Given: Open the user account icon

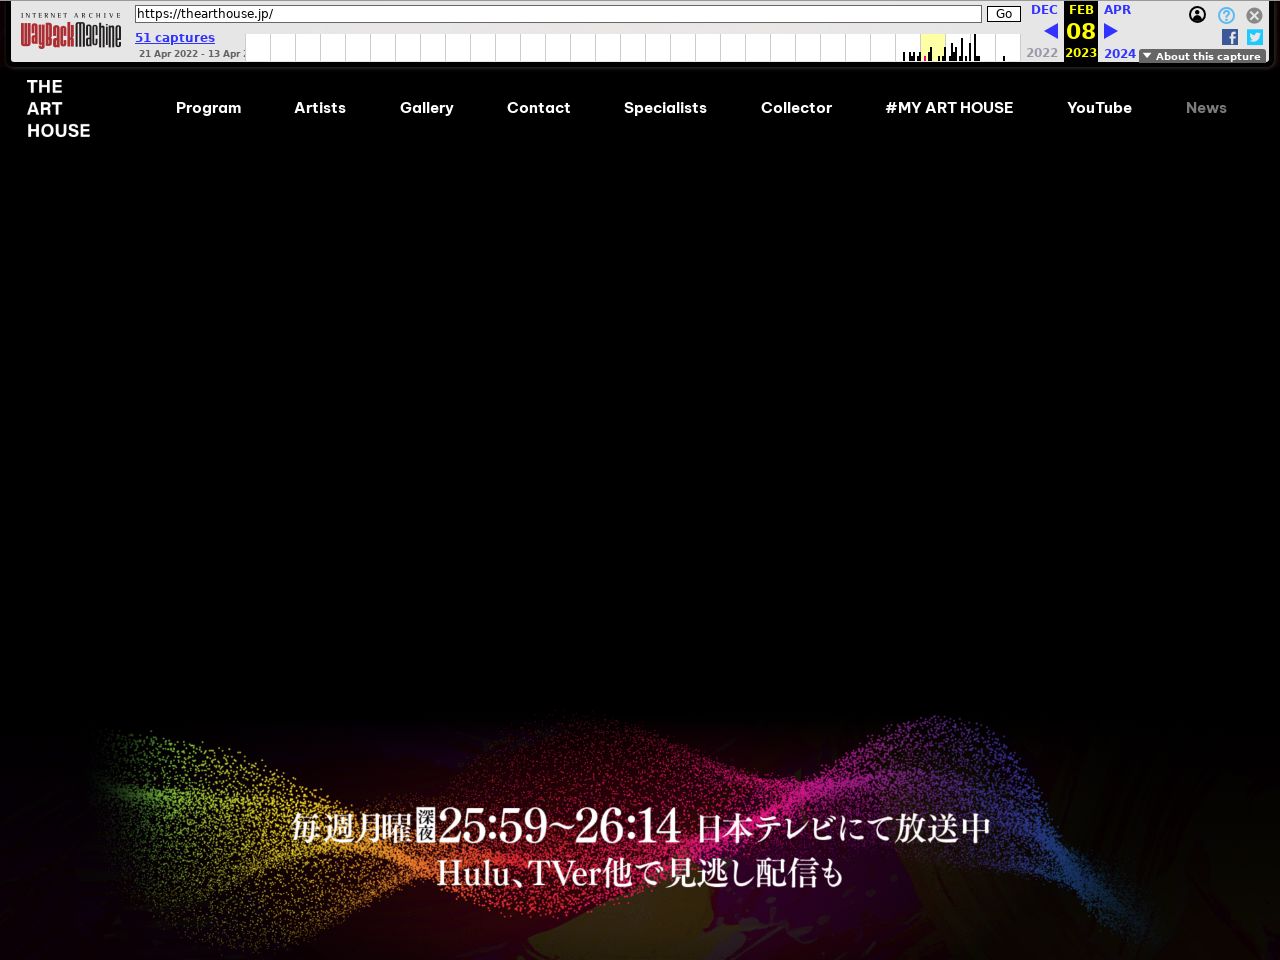Looking at the screenshot, I should pos(1197,15).
